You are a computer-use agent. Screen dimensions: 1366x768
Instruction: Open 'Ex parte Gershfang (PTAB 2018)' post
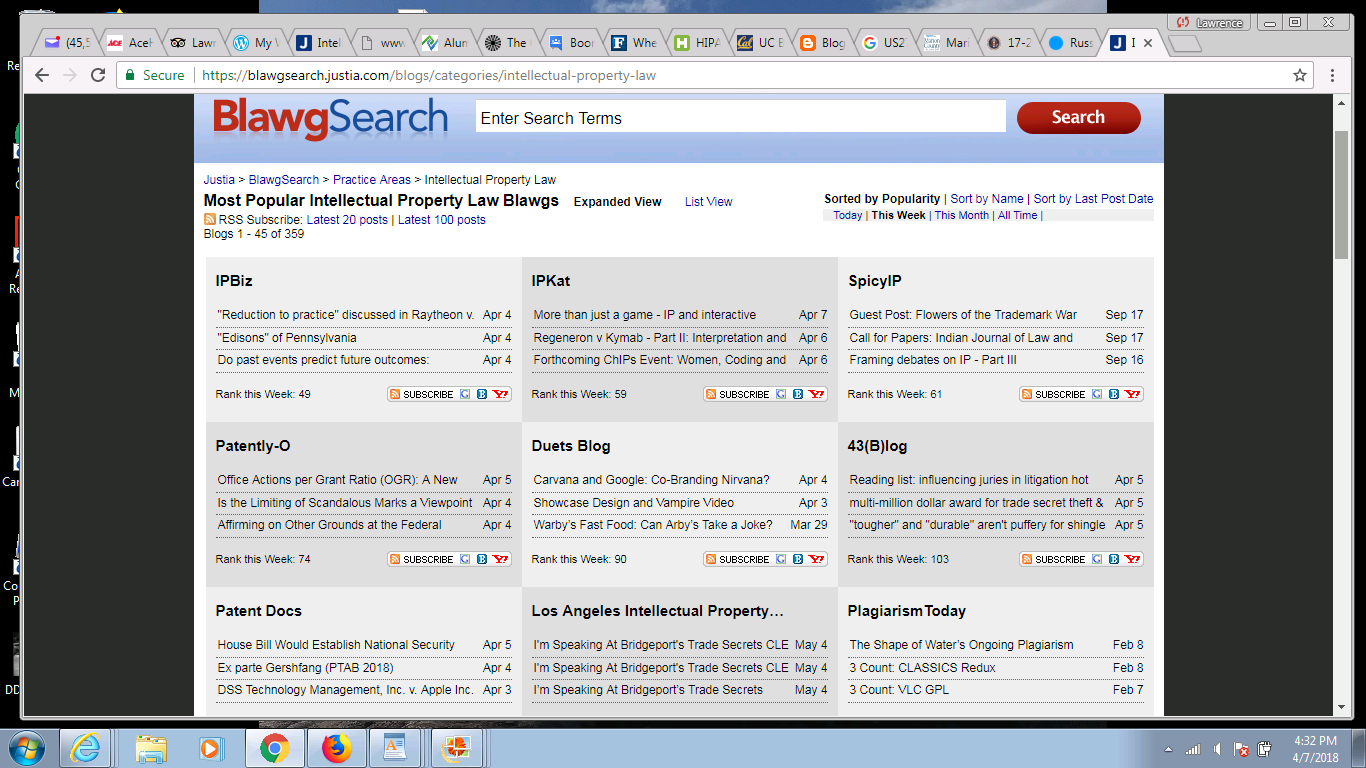[305, 668]
